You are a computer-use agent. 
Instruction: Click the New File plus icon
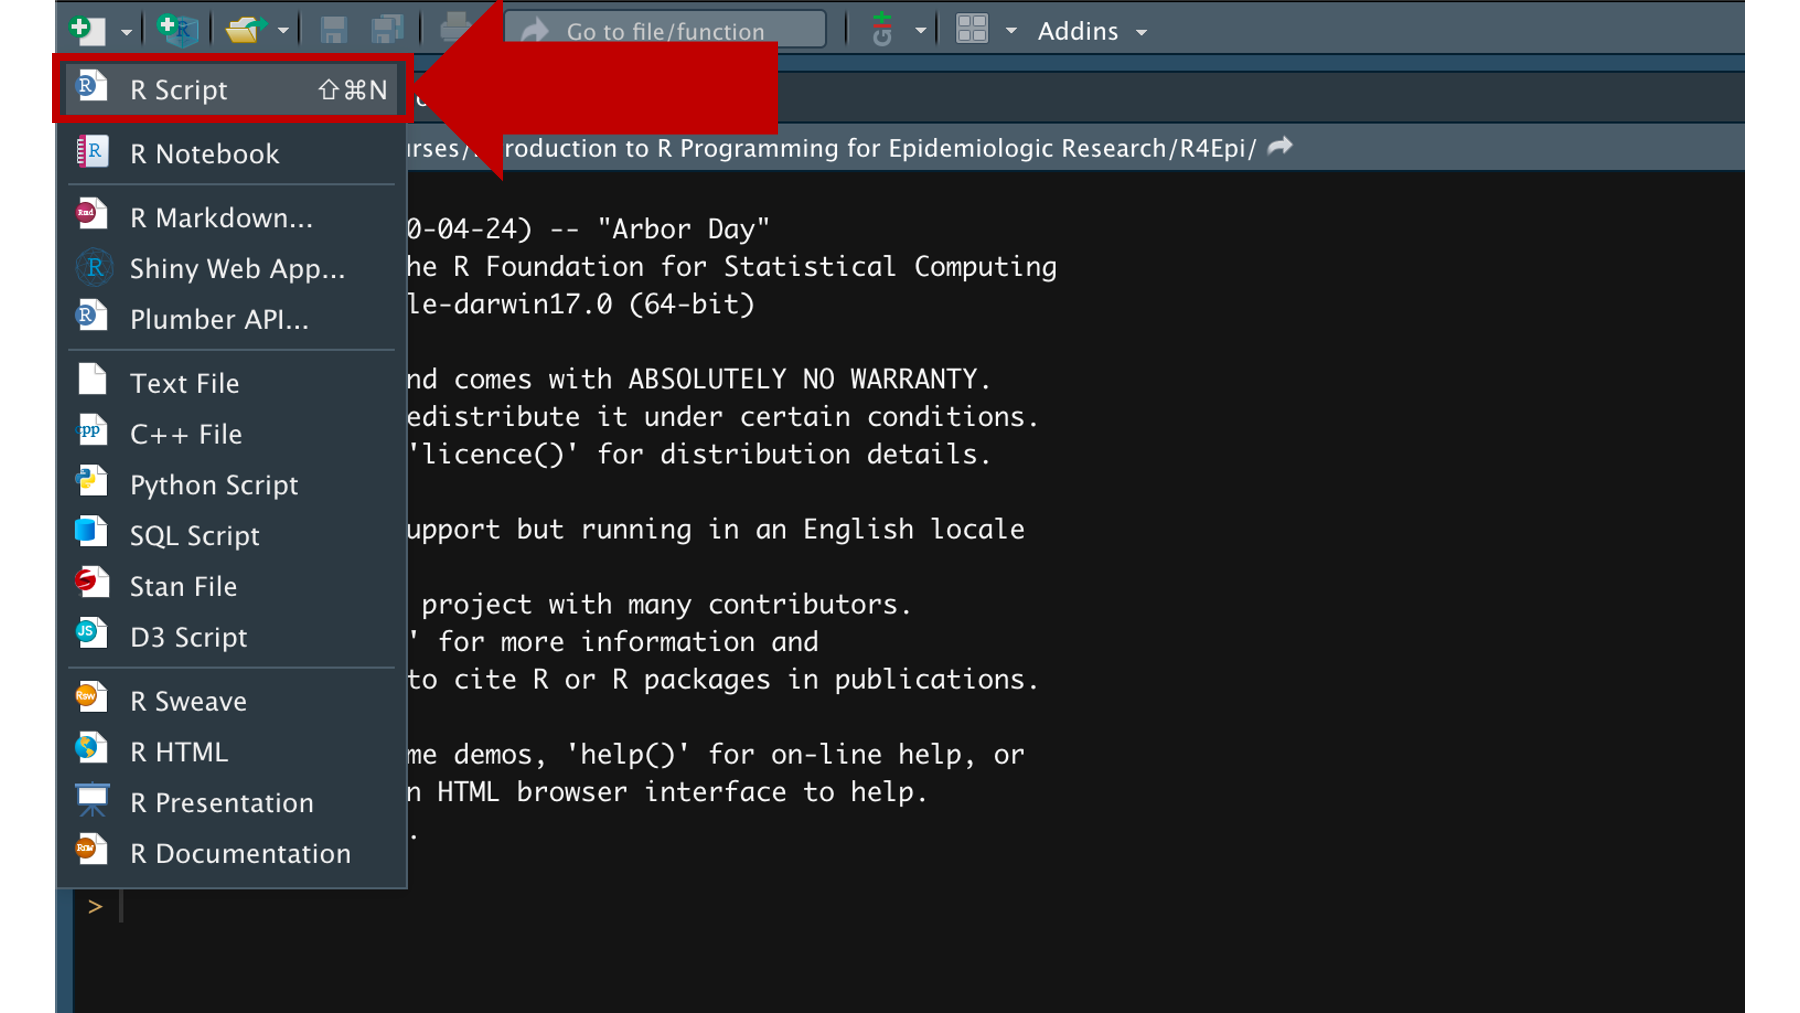[86, 30]
